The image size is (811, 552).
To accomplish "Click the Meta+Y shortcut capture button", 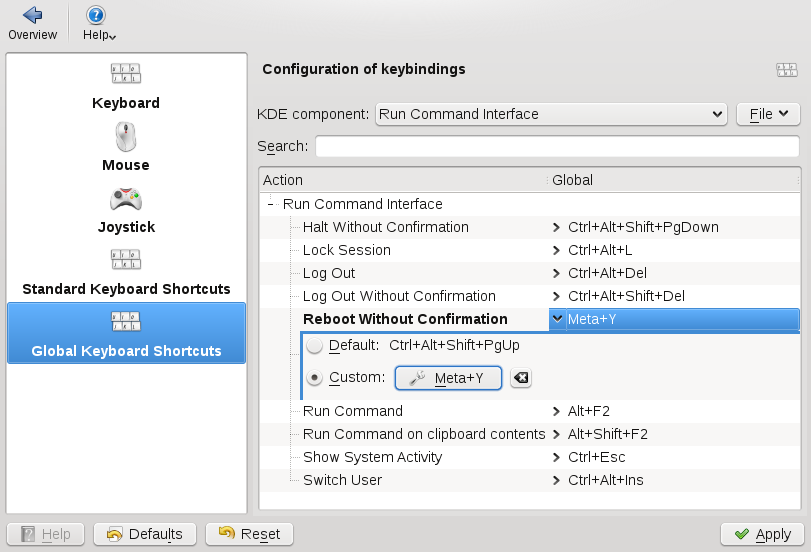I will [448, 378].
